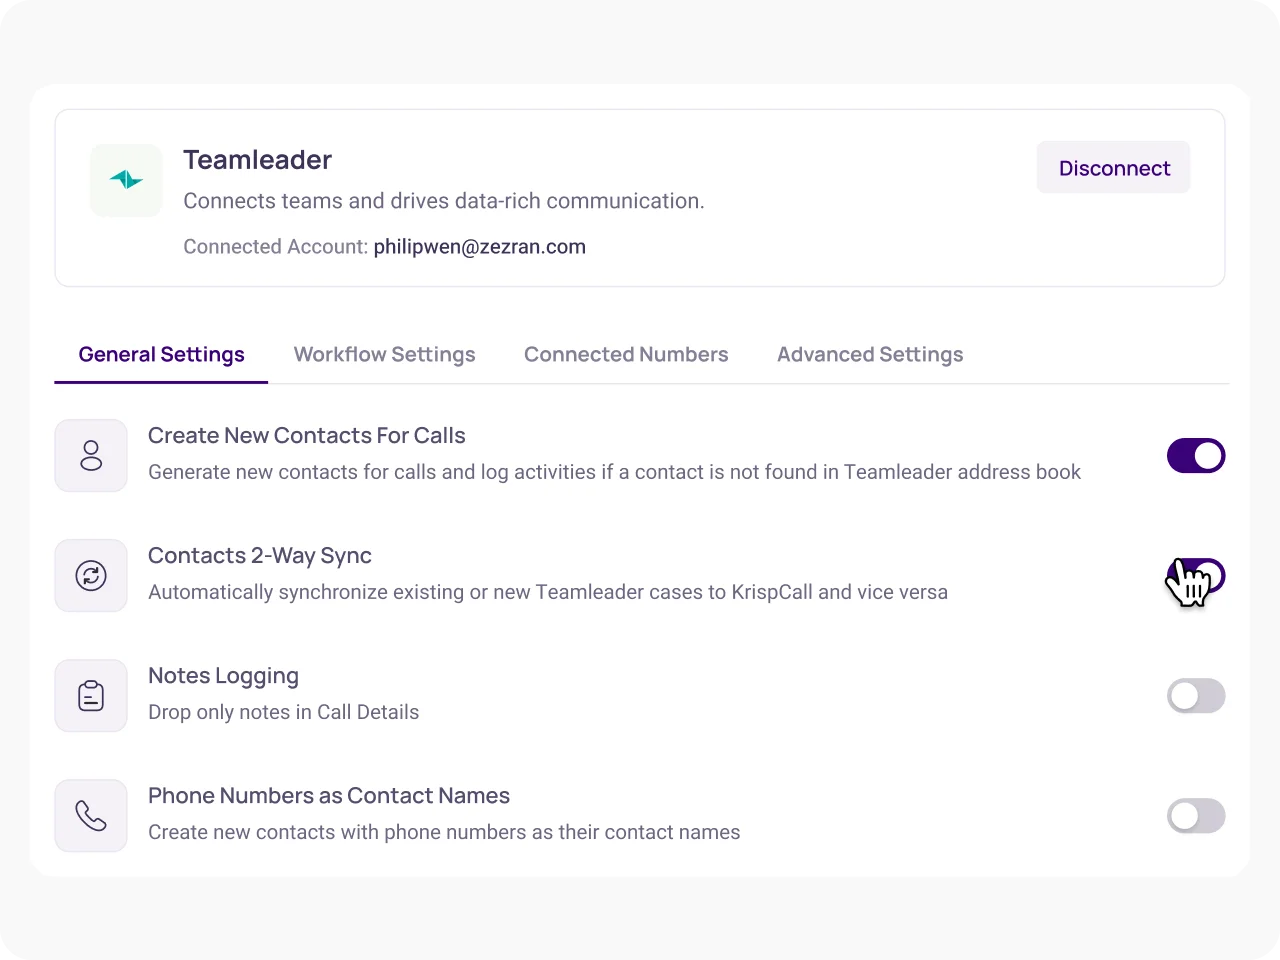
Task: Open the Connected Numbers tab
Action: click(626, 355)
